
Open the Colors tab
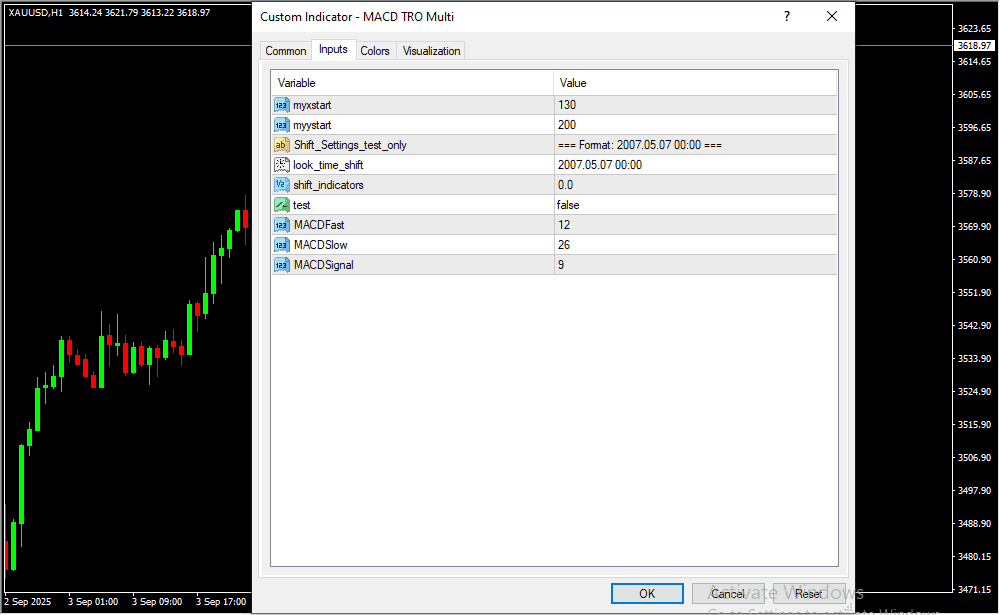(x=375, y=51)
